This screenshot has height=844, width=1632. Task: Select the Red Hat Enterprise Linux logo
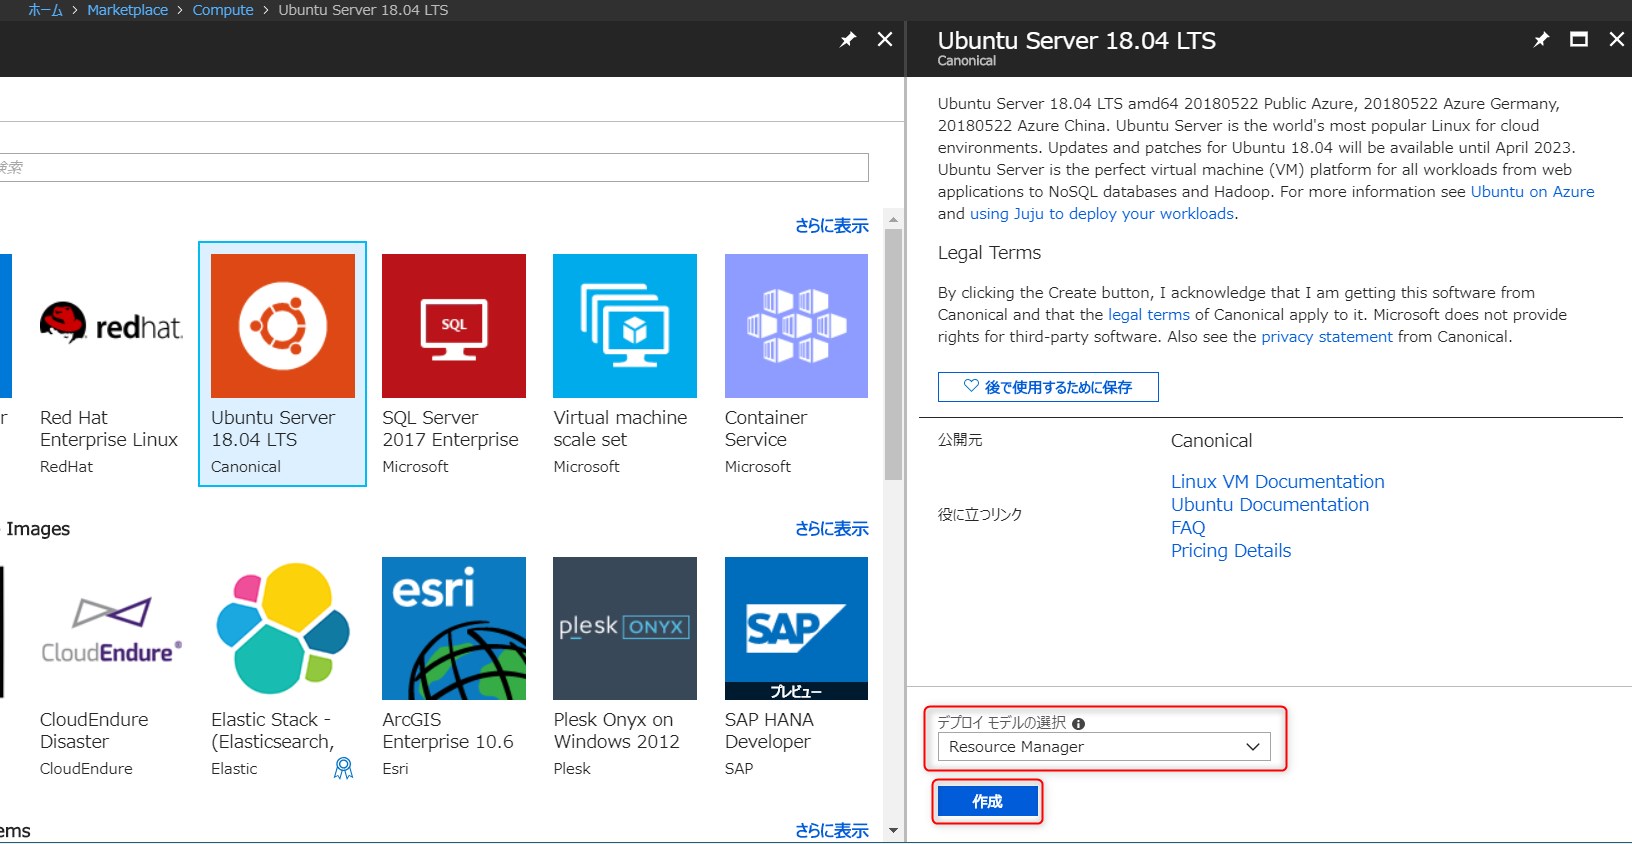(x=110, y=326)
